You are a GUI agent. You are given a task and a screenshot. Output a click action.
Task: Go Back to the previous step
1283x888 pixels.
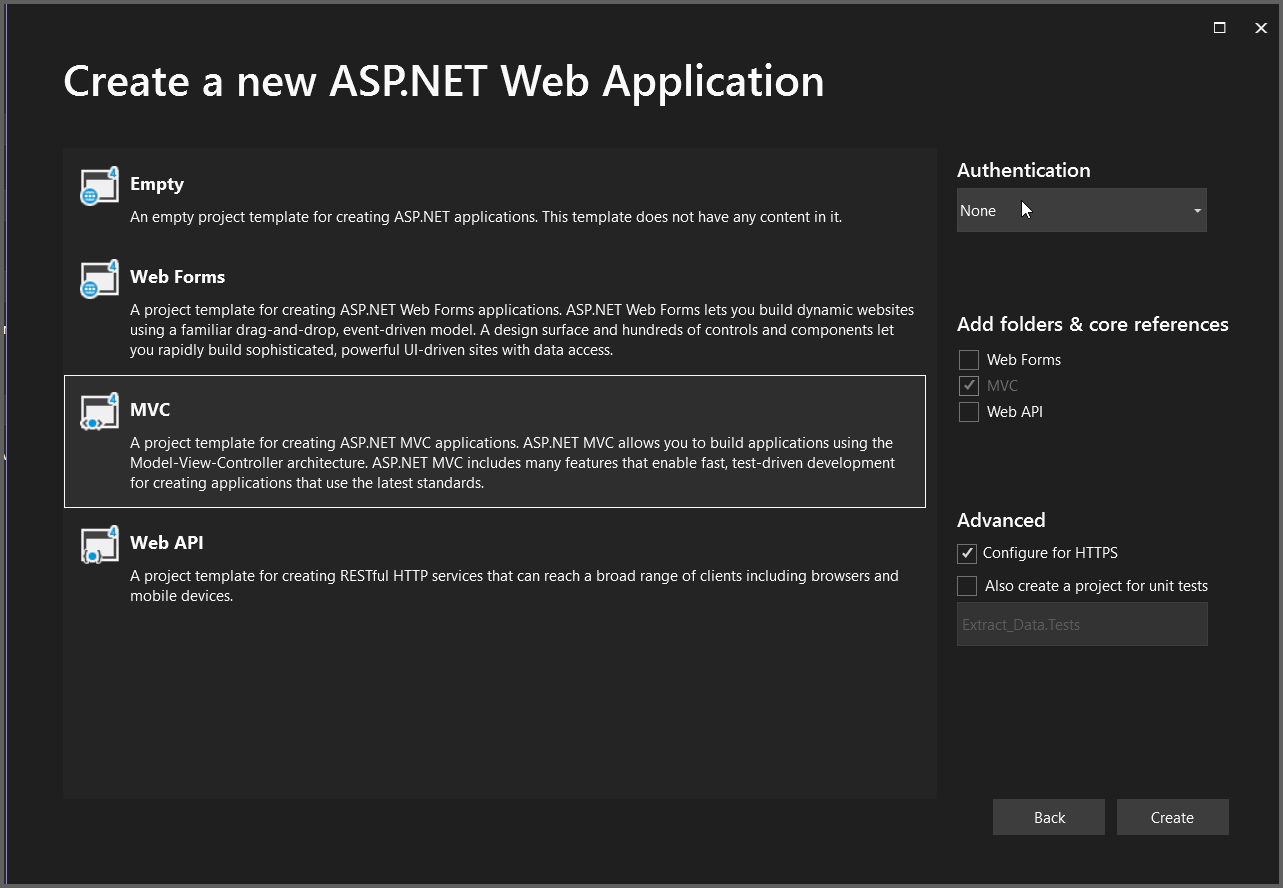pyautogui.click(x=1049, y=817)
